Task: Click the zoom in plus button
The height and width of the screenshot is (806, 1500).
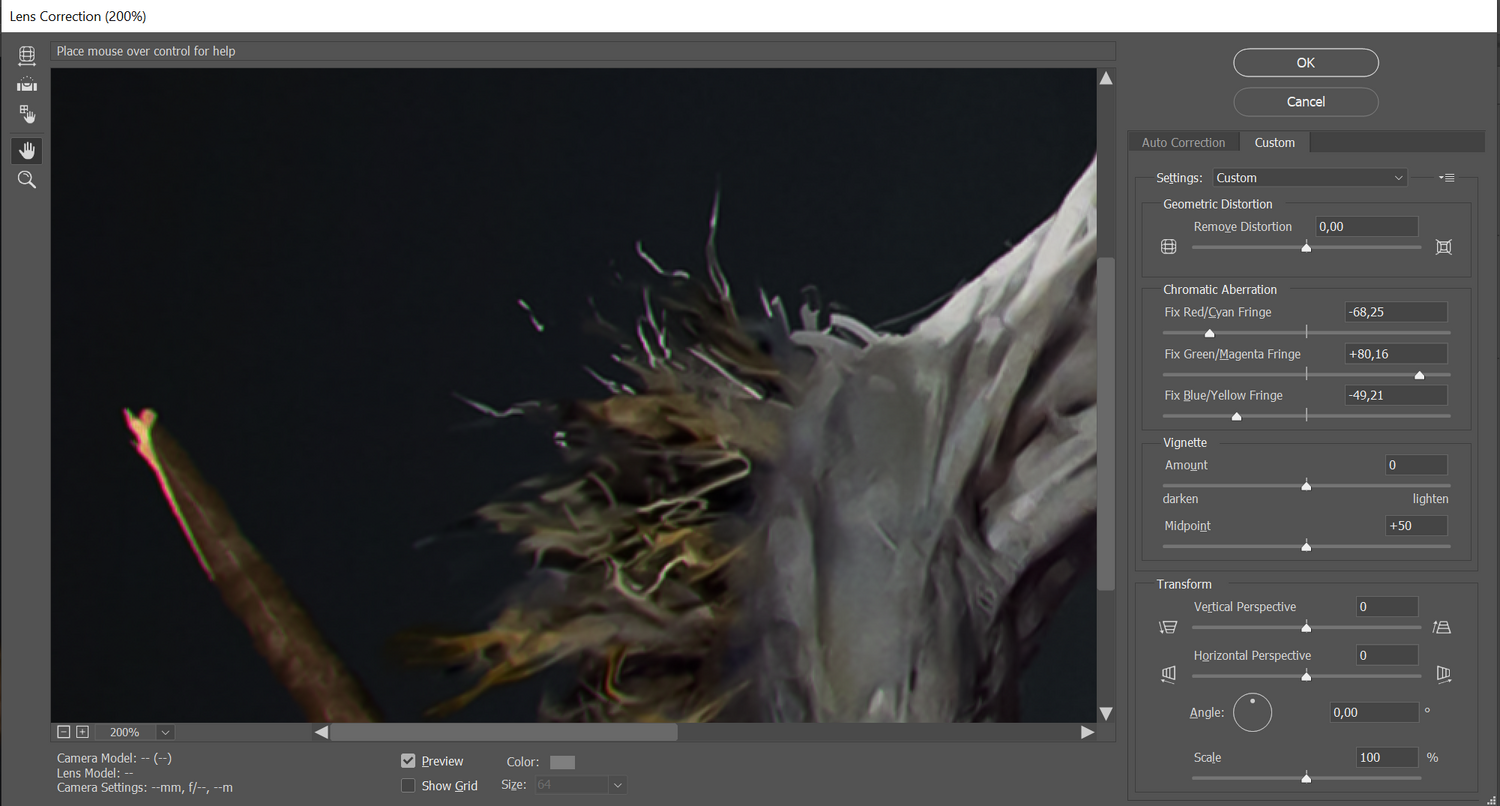Action: 82,732
